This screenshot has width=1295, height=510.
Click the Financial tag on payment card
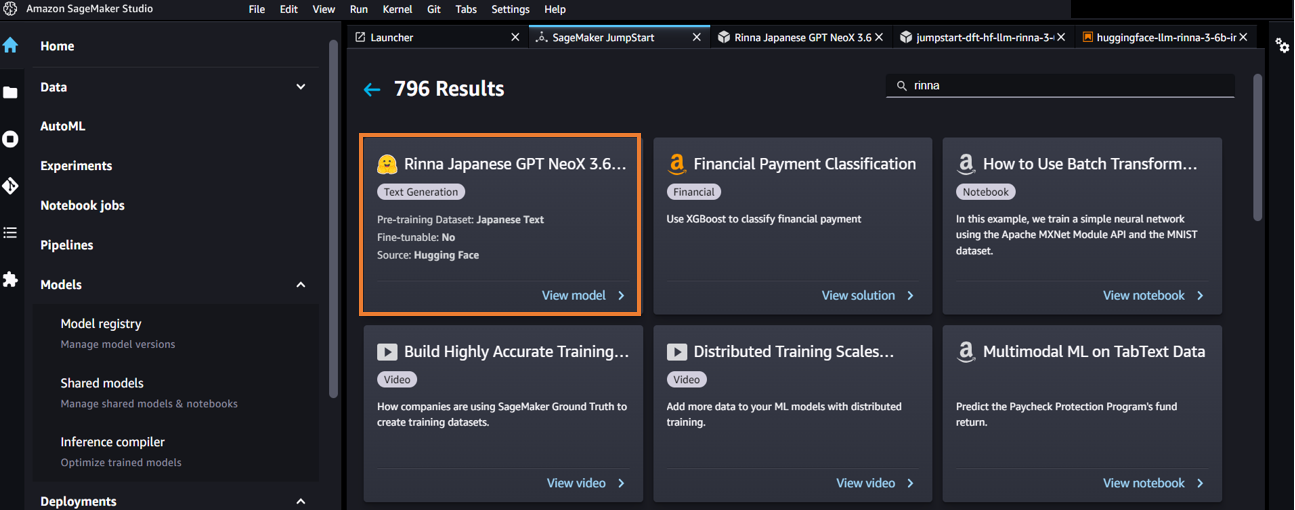694,192
